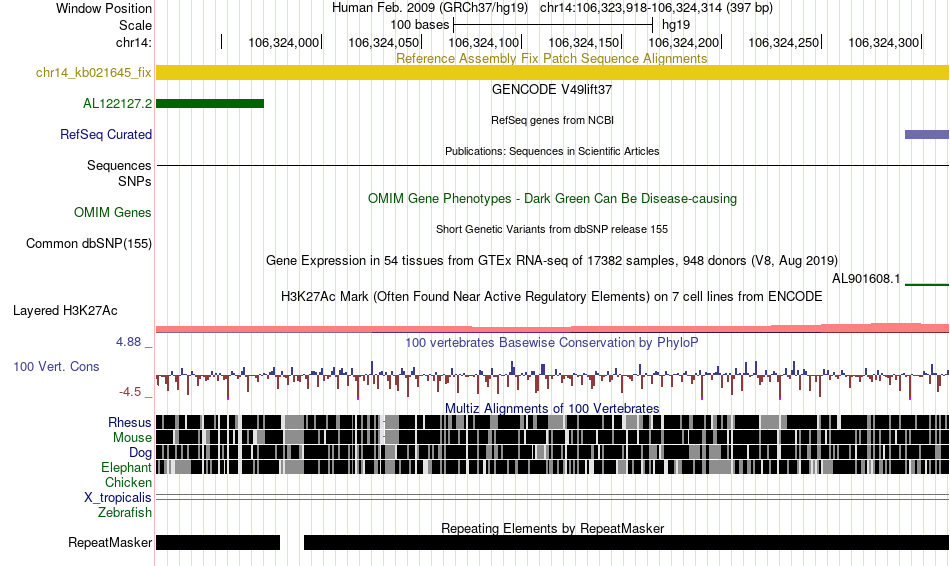Click the OMIM Genes track label

coord(113,213)
